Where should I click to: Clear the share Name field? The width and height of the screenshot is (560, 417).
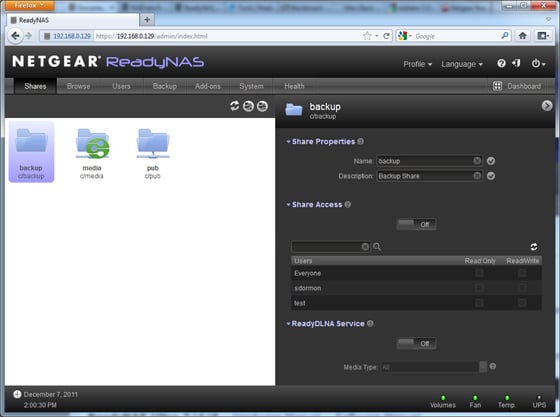477,161
